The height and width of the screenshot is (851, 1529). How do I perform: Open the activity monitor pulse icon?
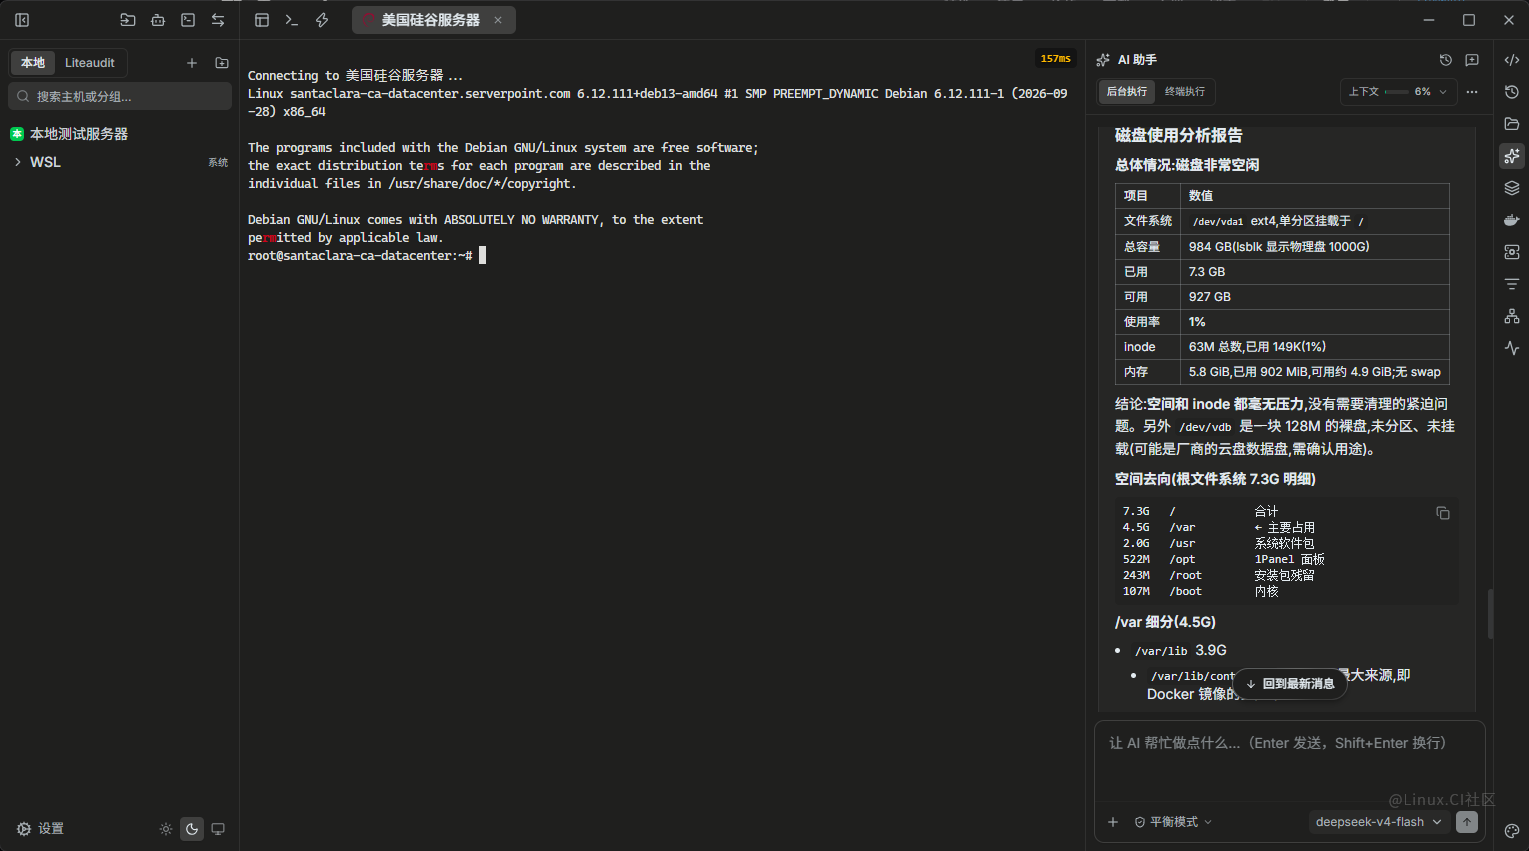tap(1512, 348)
